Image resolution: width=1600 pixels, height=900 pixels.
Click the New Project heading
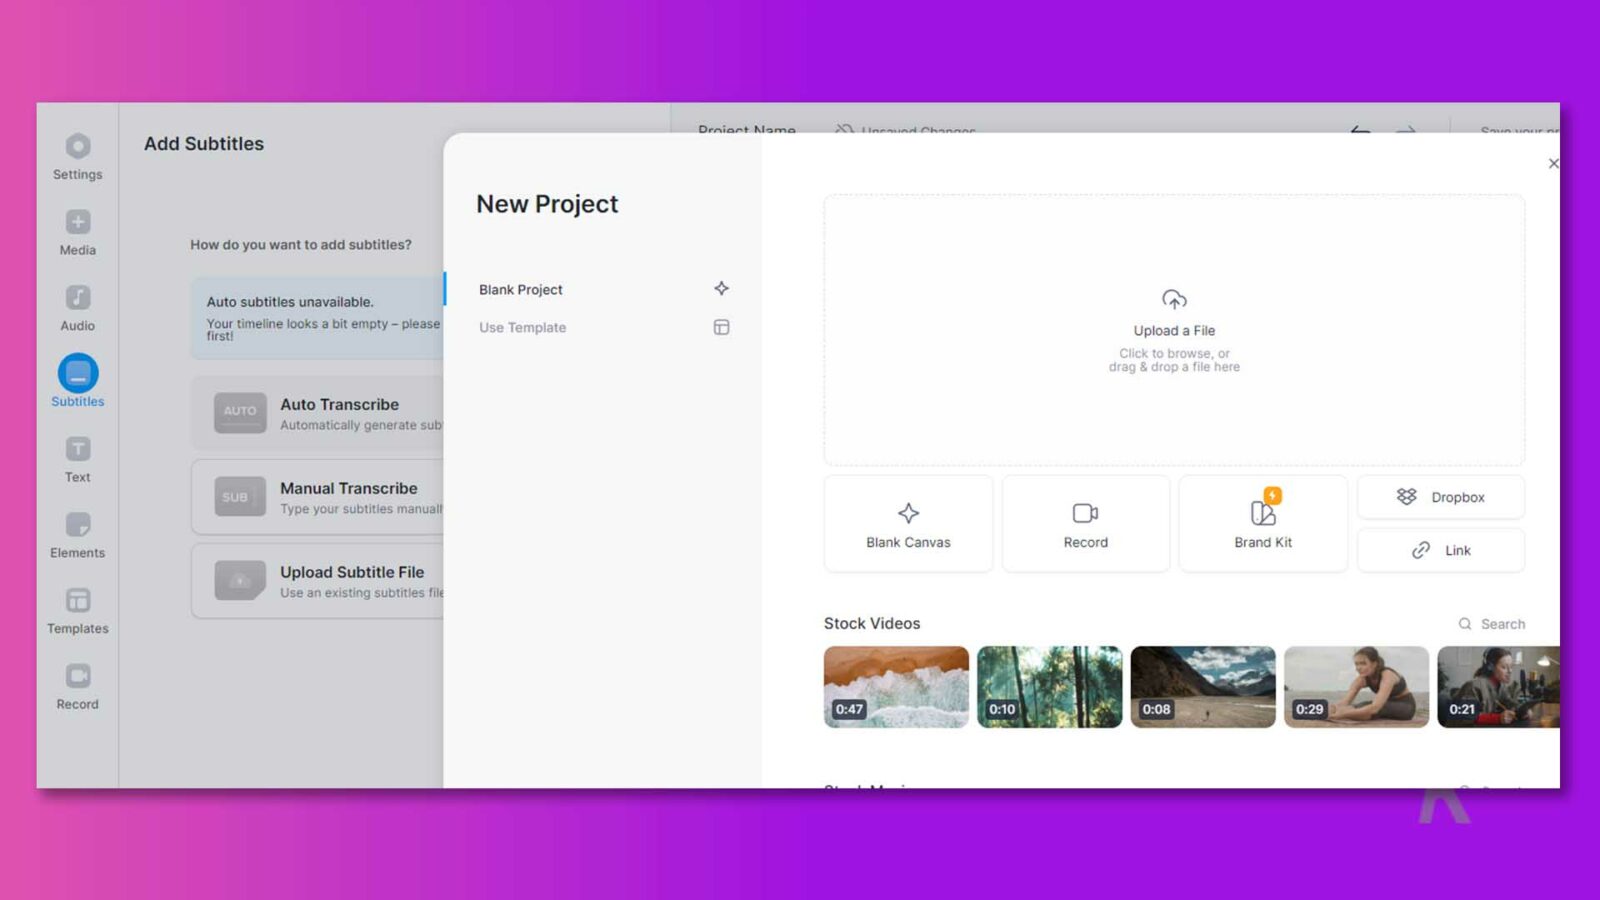click(x=547, y=204)
